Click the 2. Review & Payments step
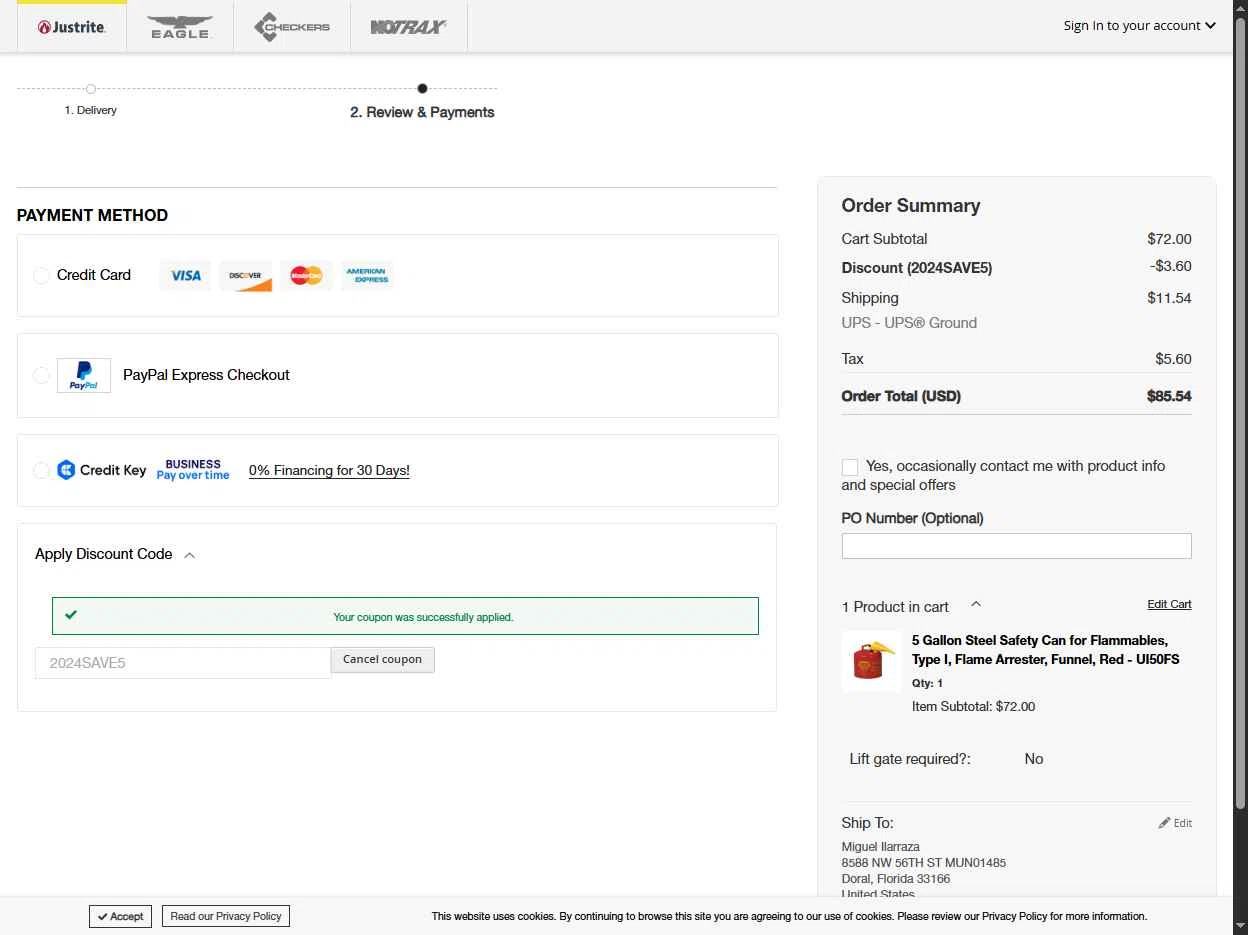This screenshot has width=1248, height=935. pyautogui.click(x=422, y=112)
